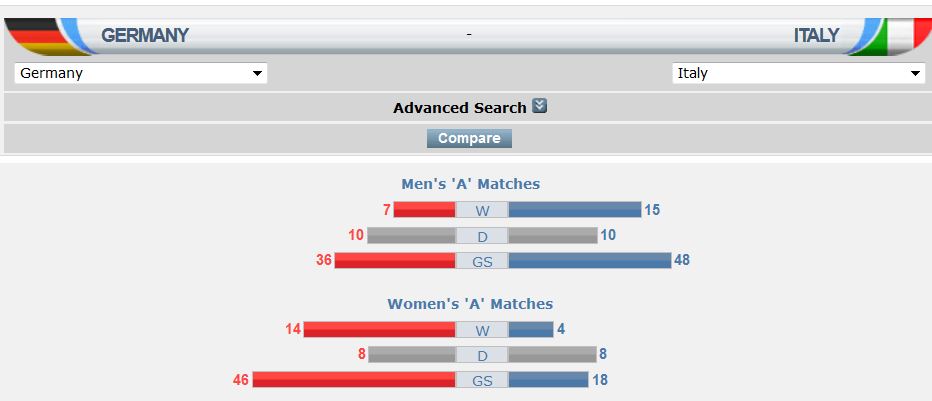Open the Germany team dropdown

141,73
